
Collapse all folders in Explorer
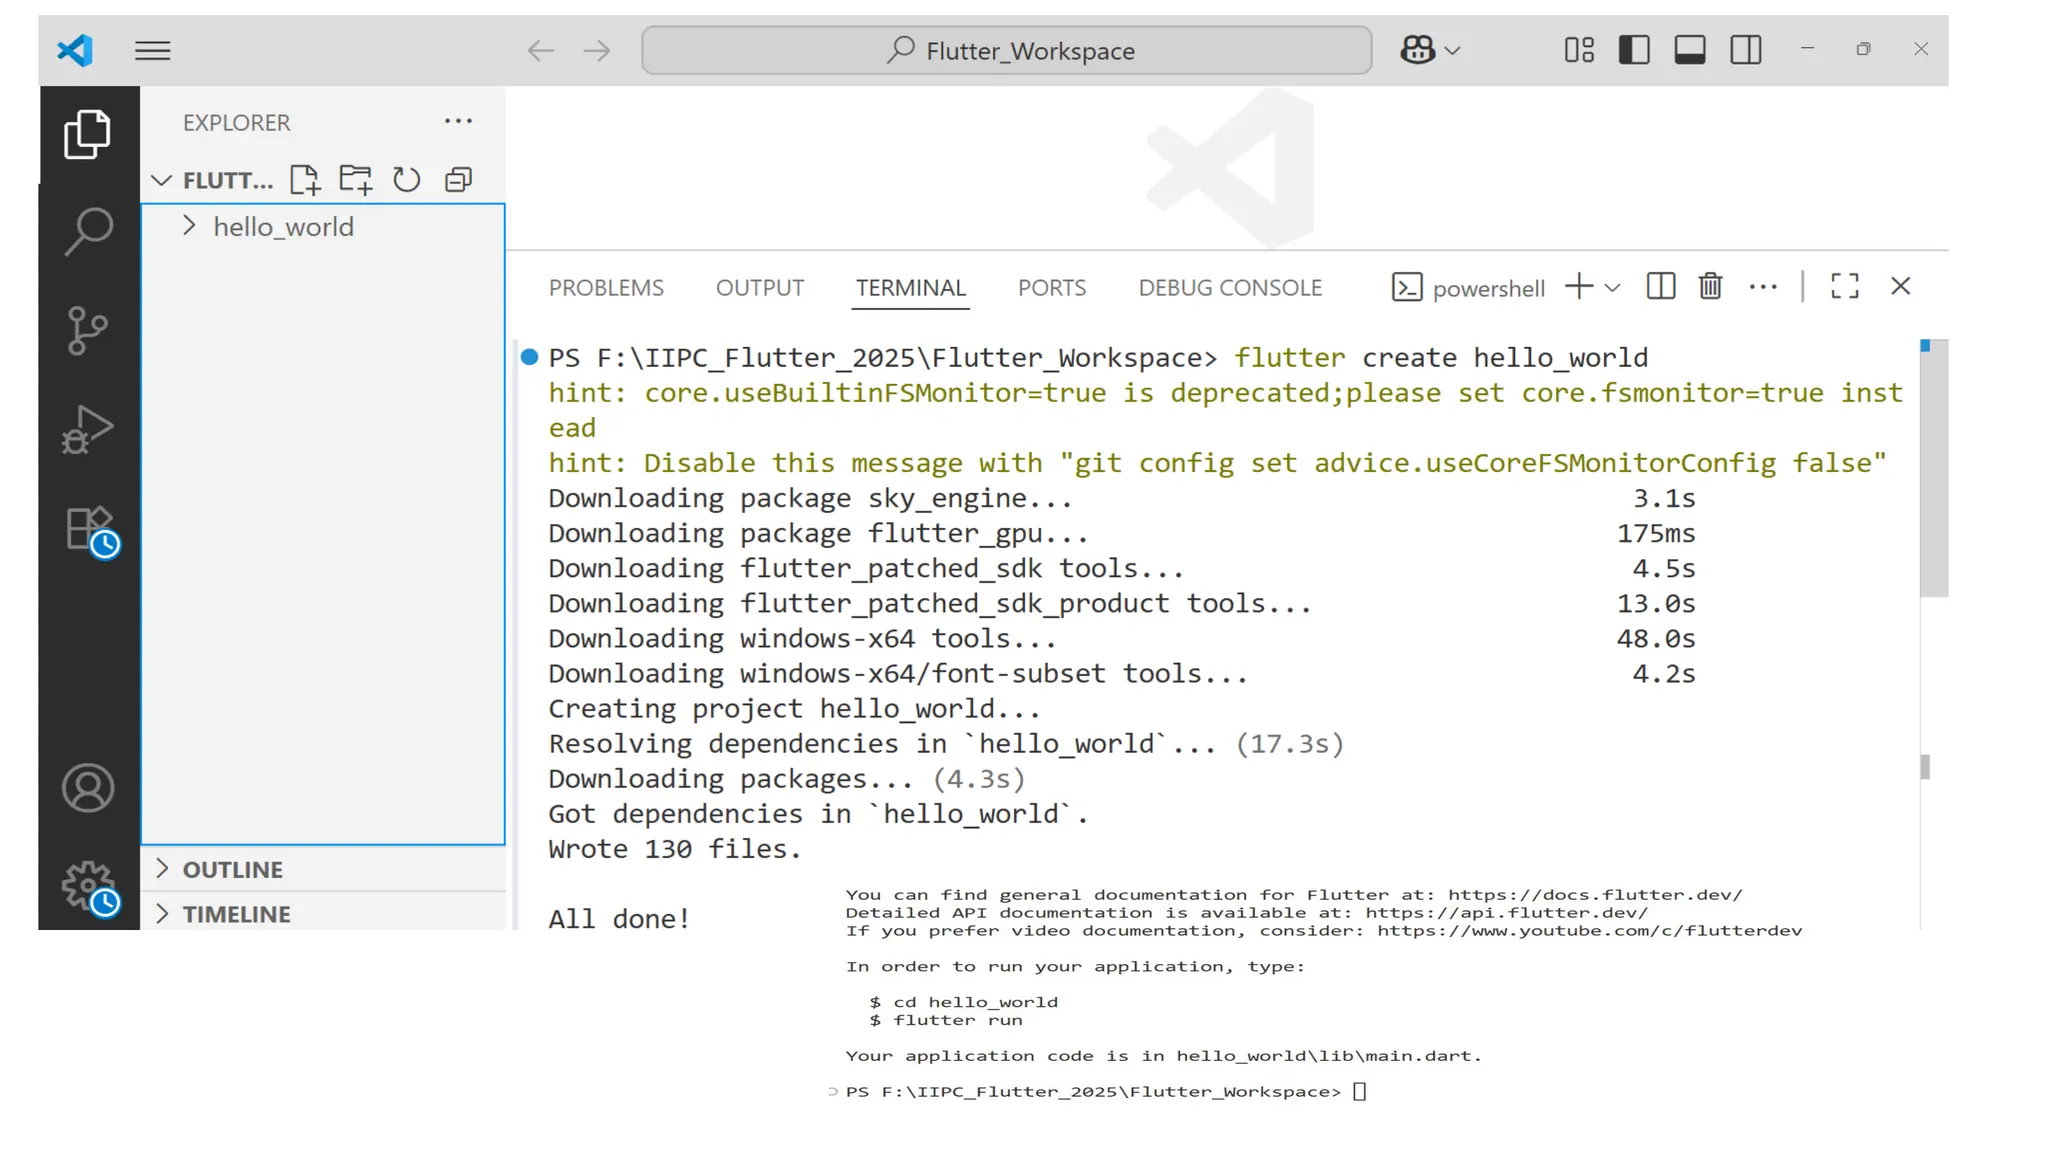click(458, 180)
